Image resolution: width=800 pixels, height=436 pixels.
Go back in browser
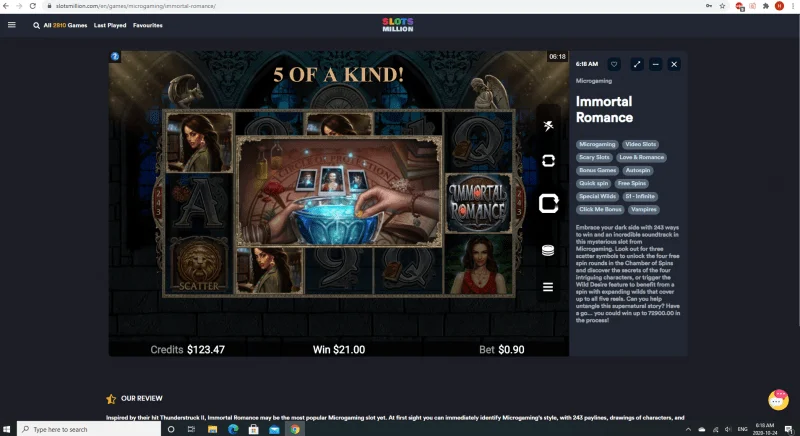pos(6,6)
